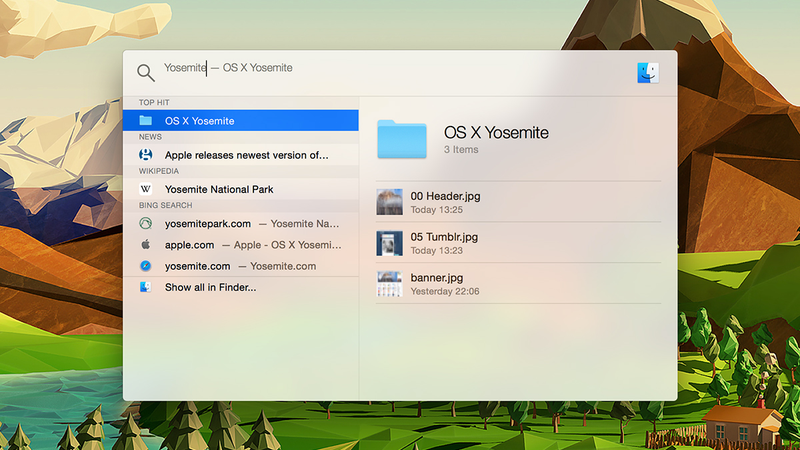Click the Apple - OS X Yosemi... description
The image size is (800, 450).
[x=288, y=245]
